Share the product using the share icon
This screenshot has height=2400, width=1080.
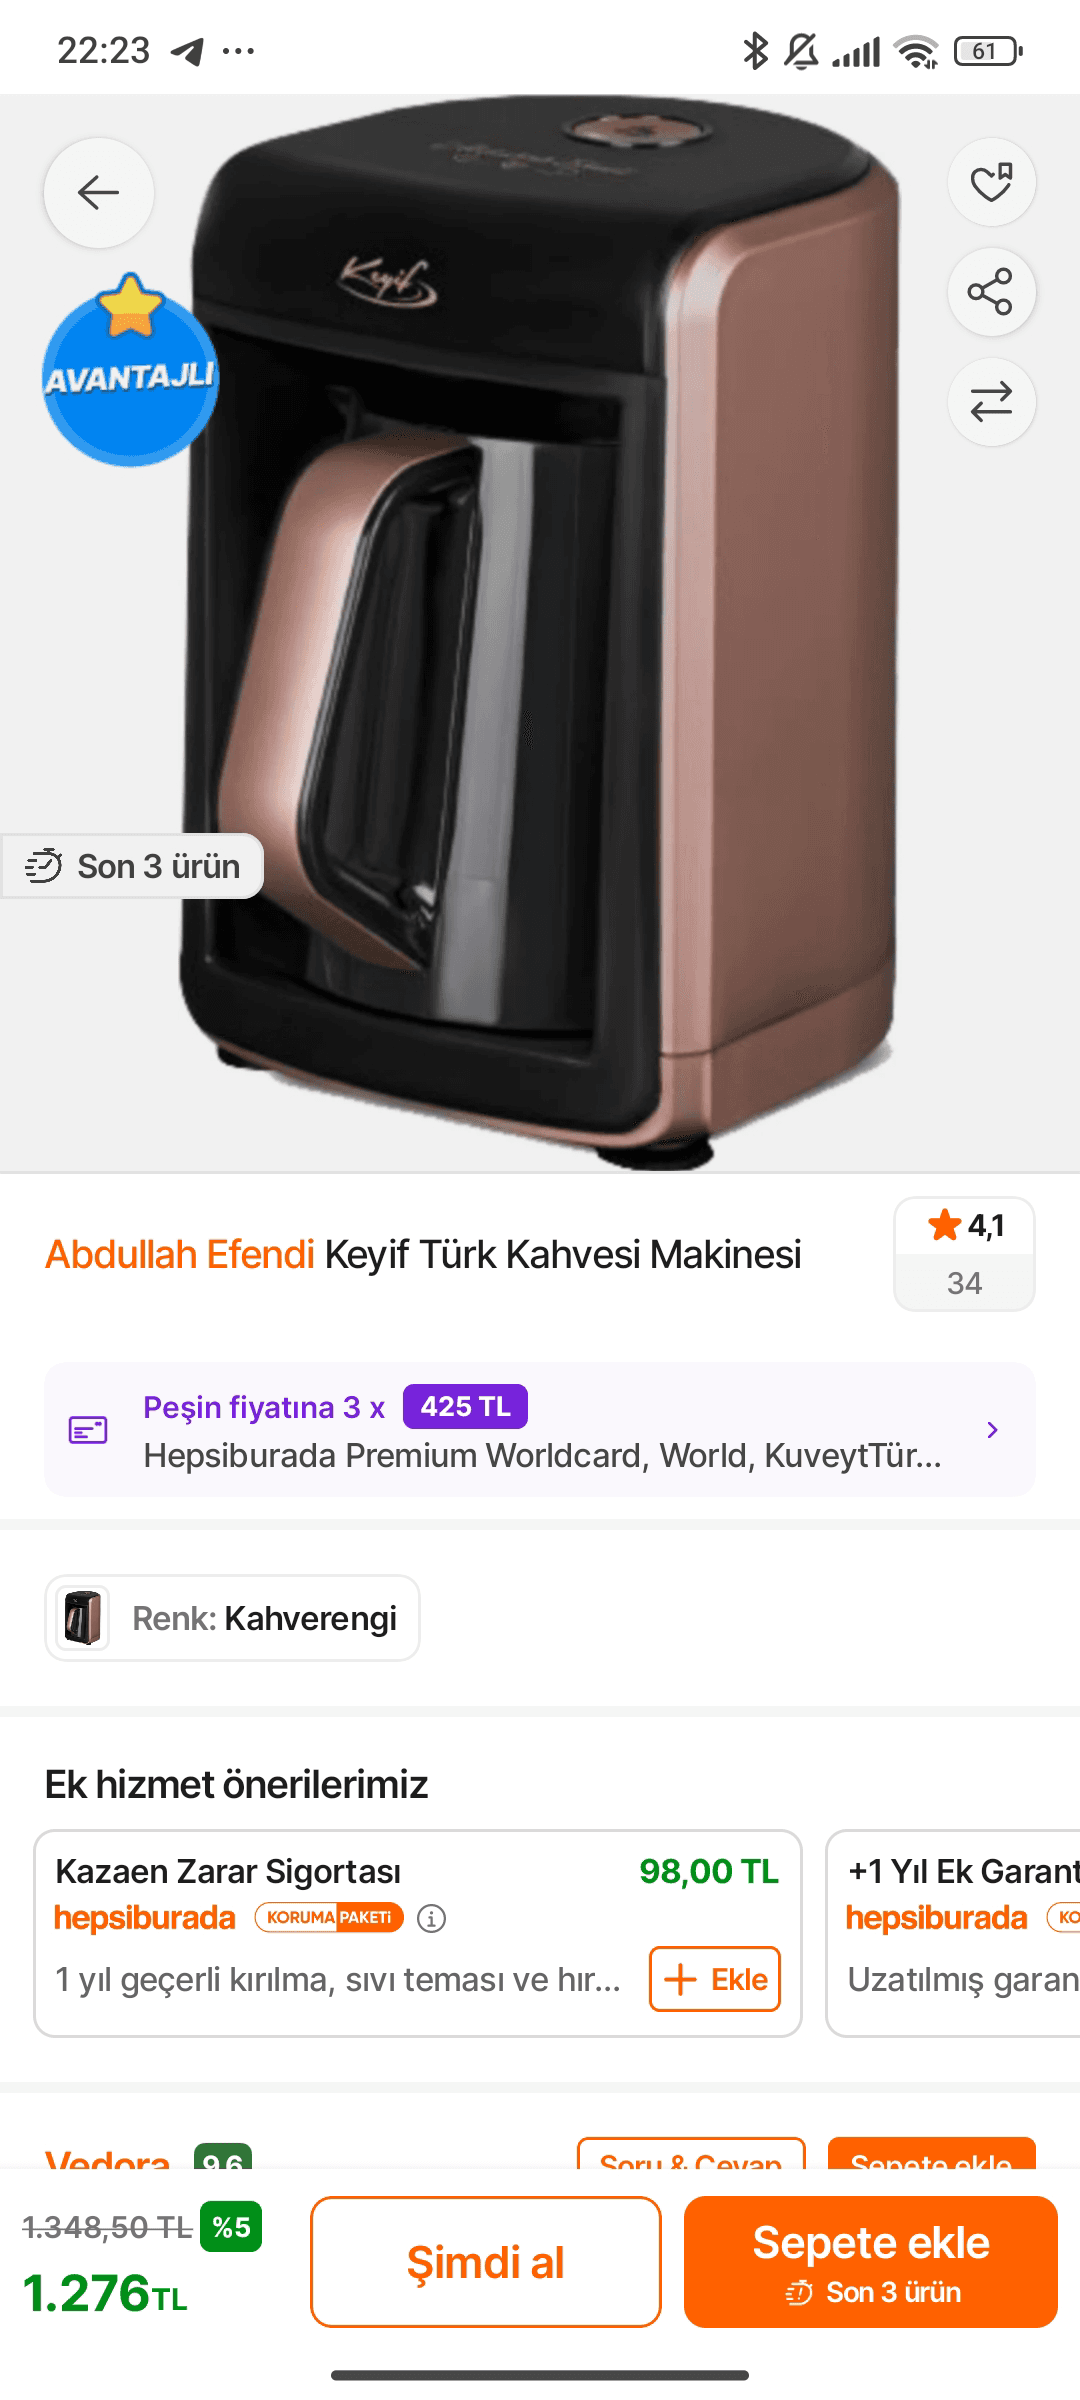(x=991, y=292)
